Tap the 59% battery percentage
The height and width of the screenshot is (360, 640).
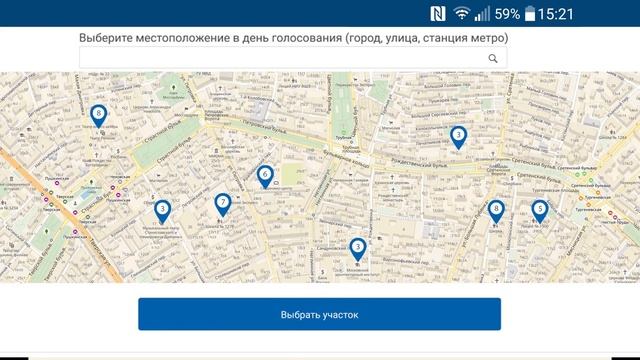coord(507,14)
